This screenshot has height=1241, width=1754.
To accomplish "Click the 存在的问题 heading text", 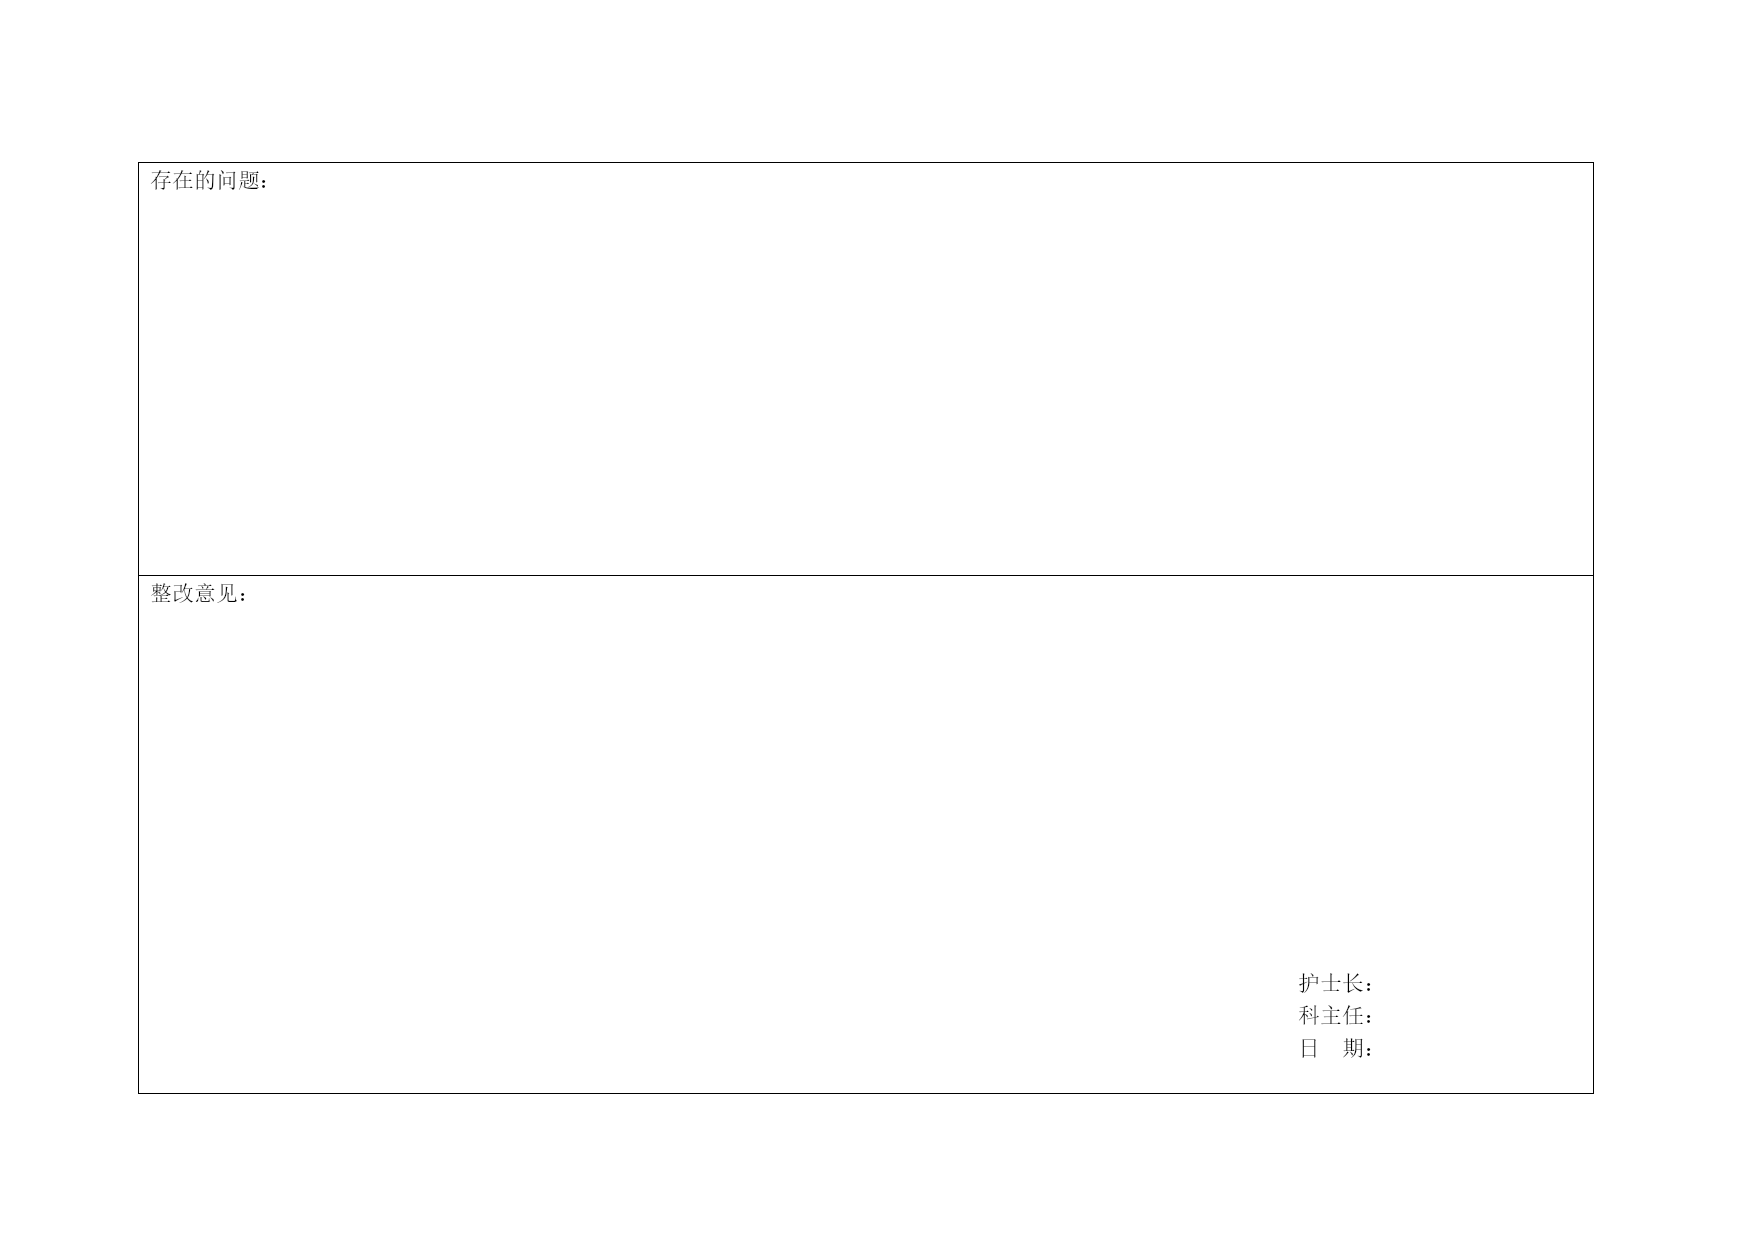I will point(205,181).
